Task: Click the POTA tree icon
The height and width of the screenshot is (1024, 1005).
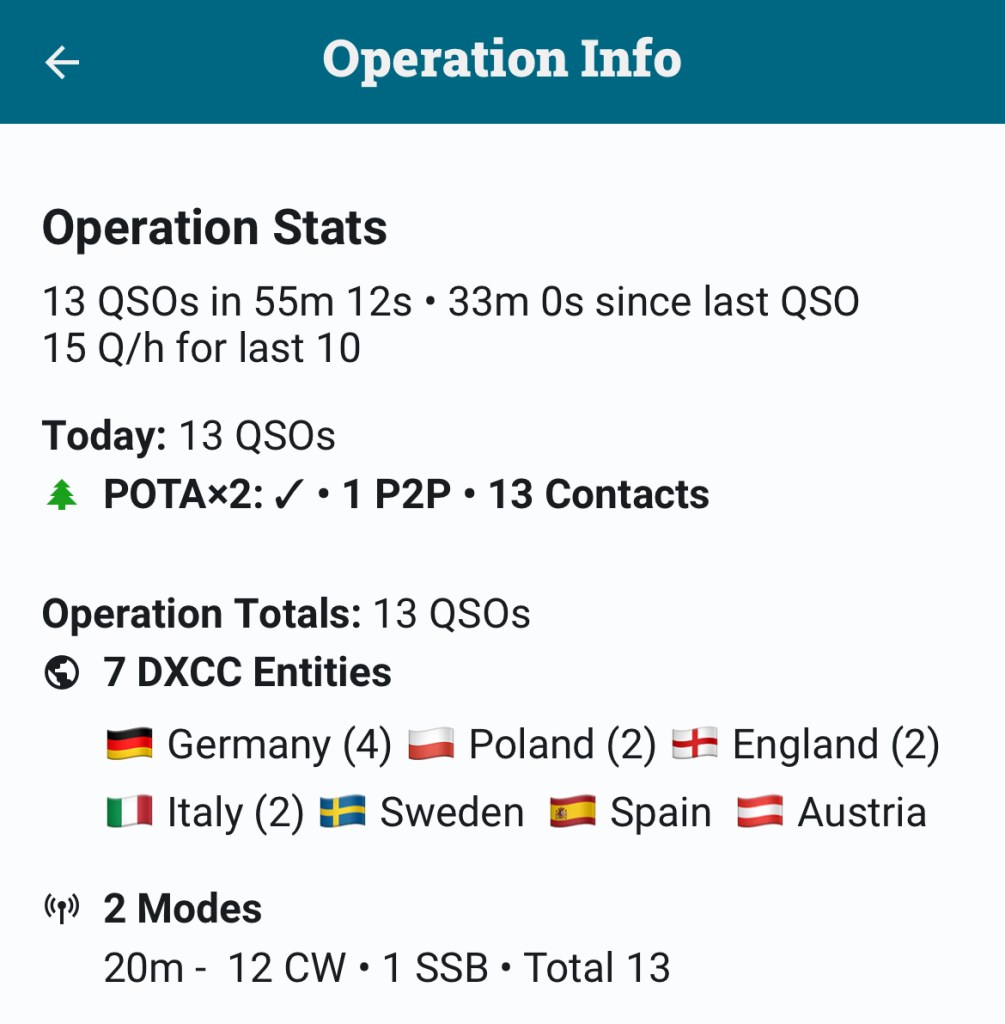Action: (62, 495)
